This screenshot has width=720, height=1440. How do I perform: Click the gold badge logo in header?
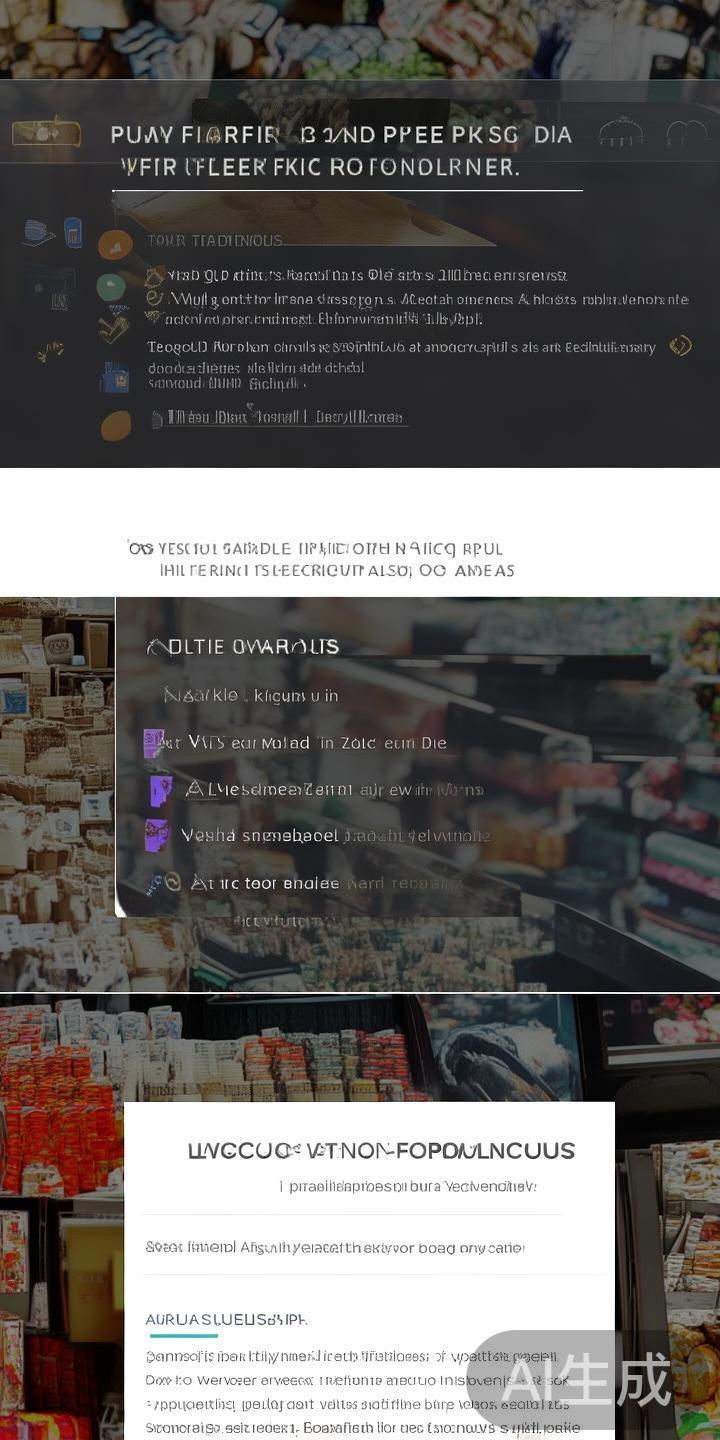(x=46, y=132)
